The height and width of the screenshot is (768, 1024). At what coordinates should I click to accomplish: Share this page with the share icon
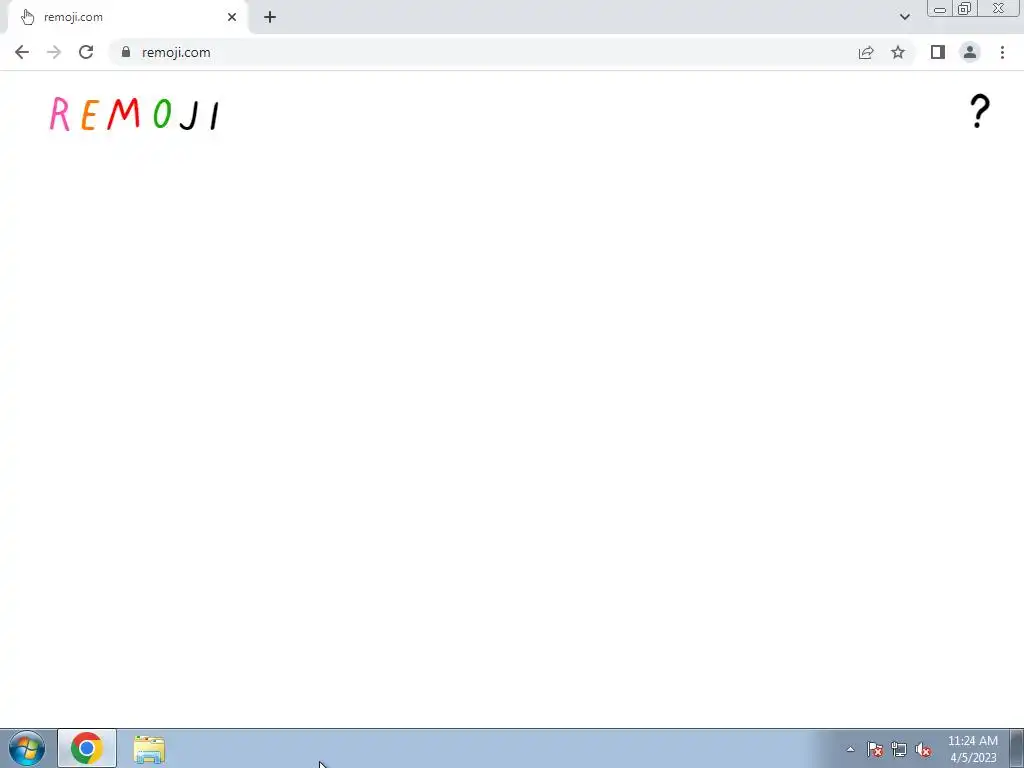click(866, 52)
